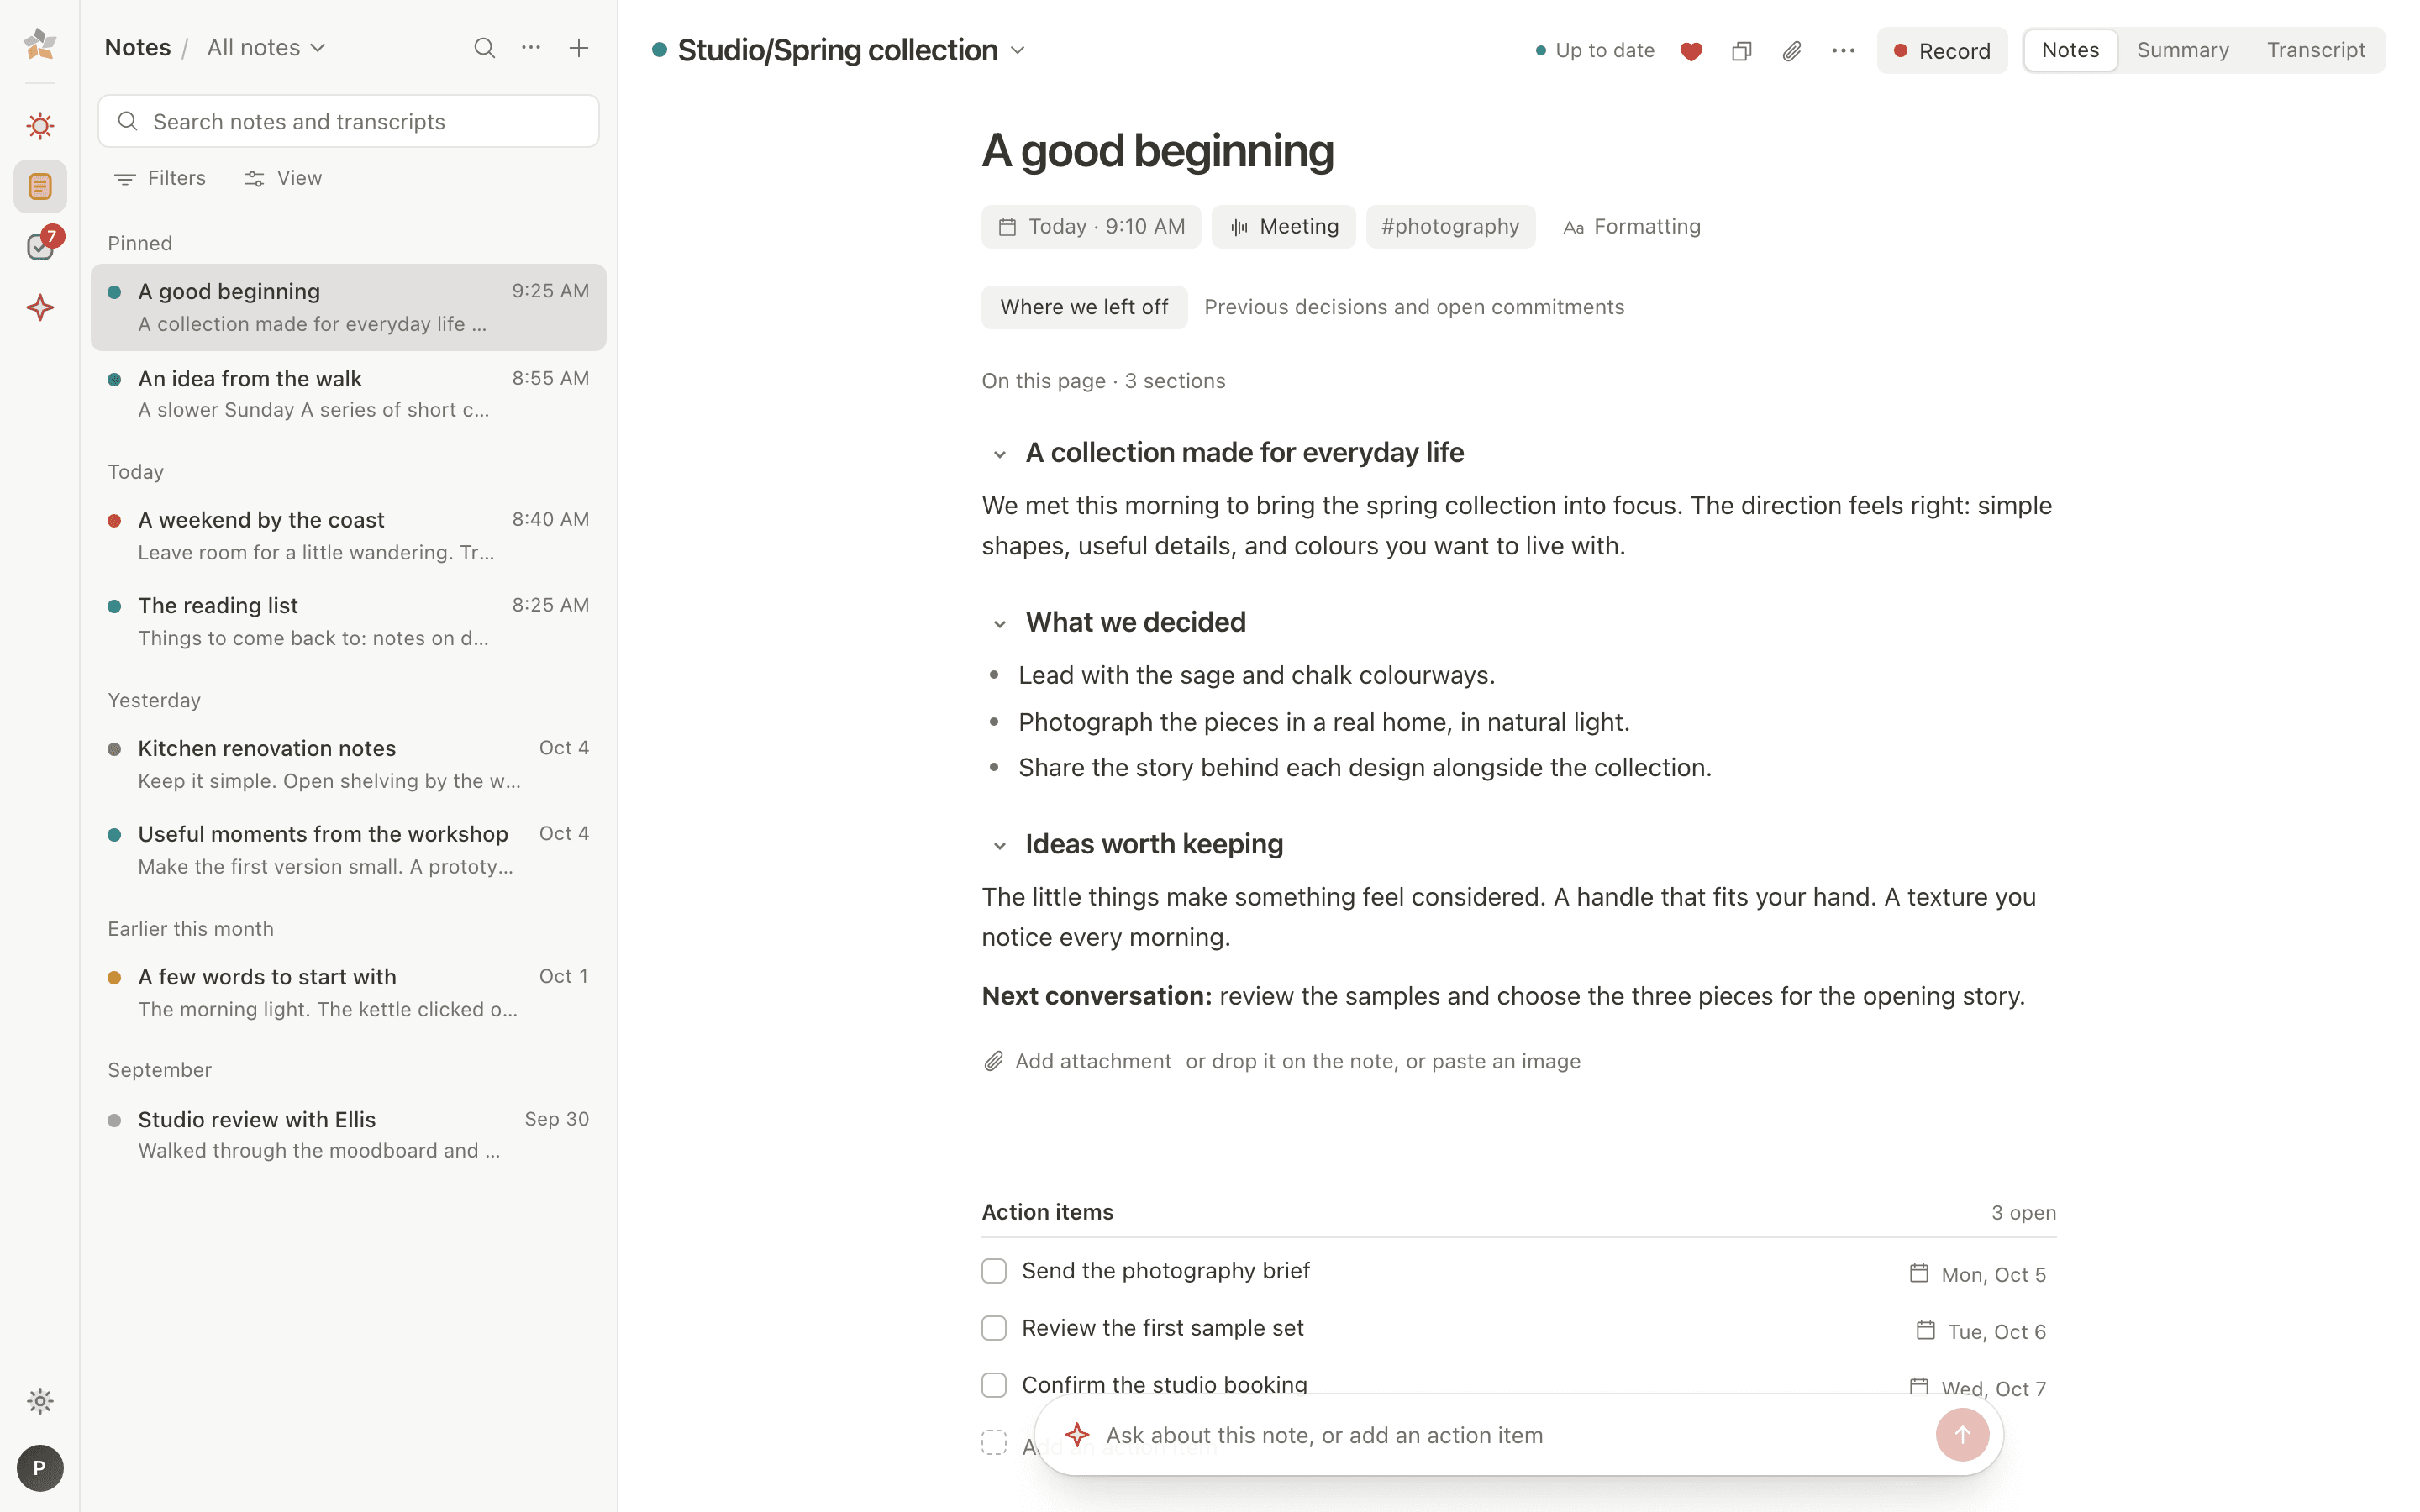Screen dimensions: 2420x1512
Task: Open tasks icon with 7 badge
Action: pos(40,246)
